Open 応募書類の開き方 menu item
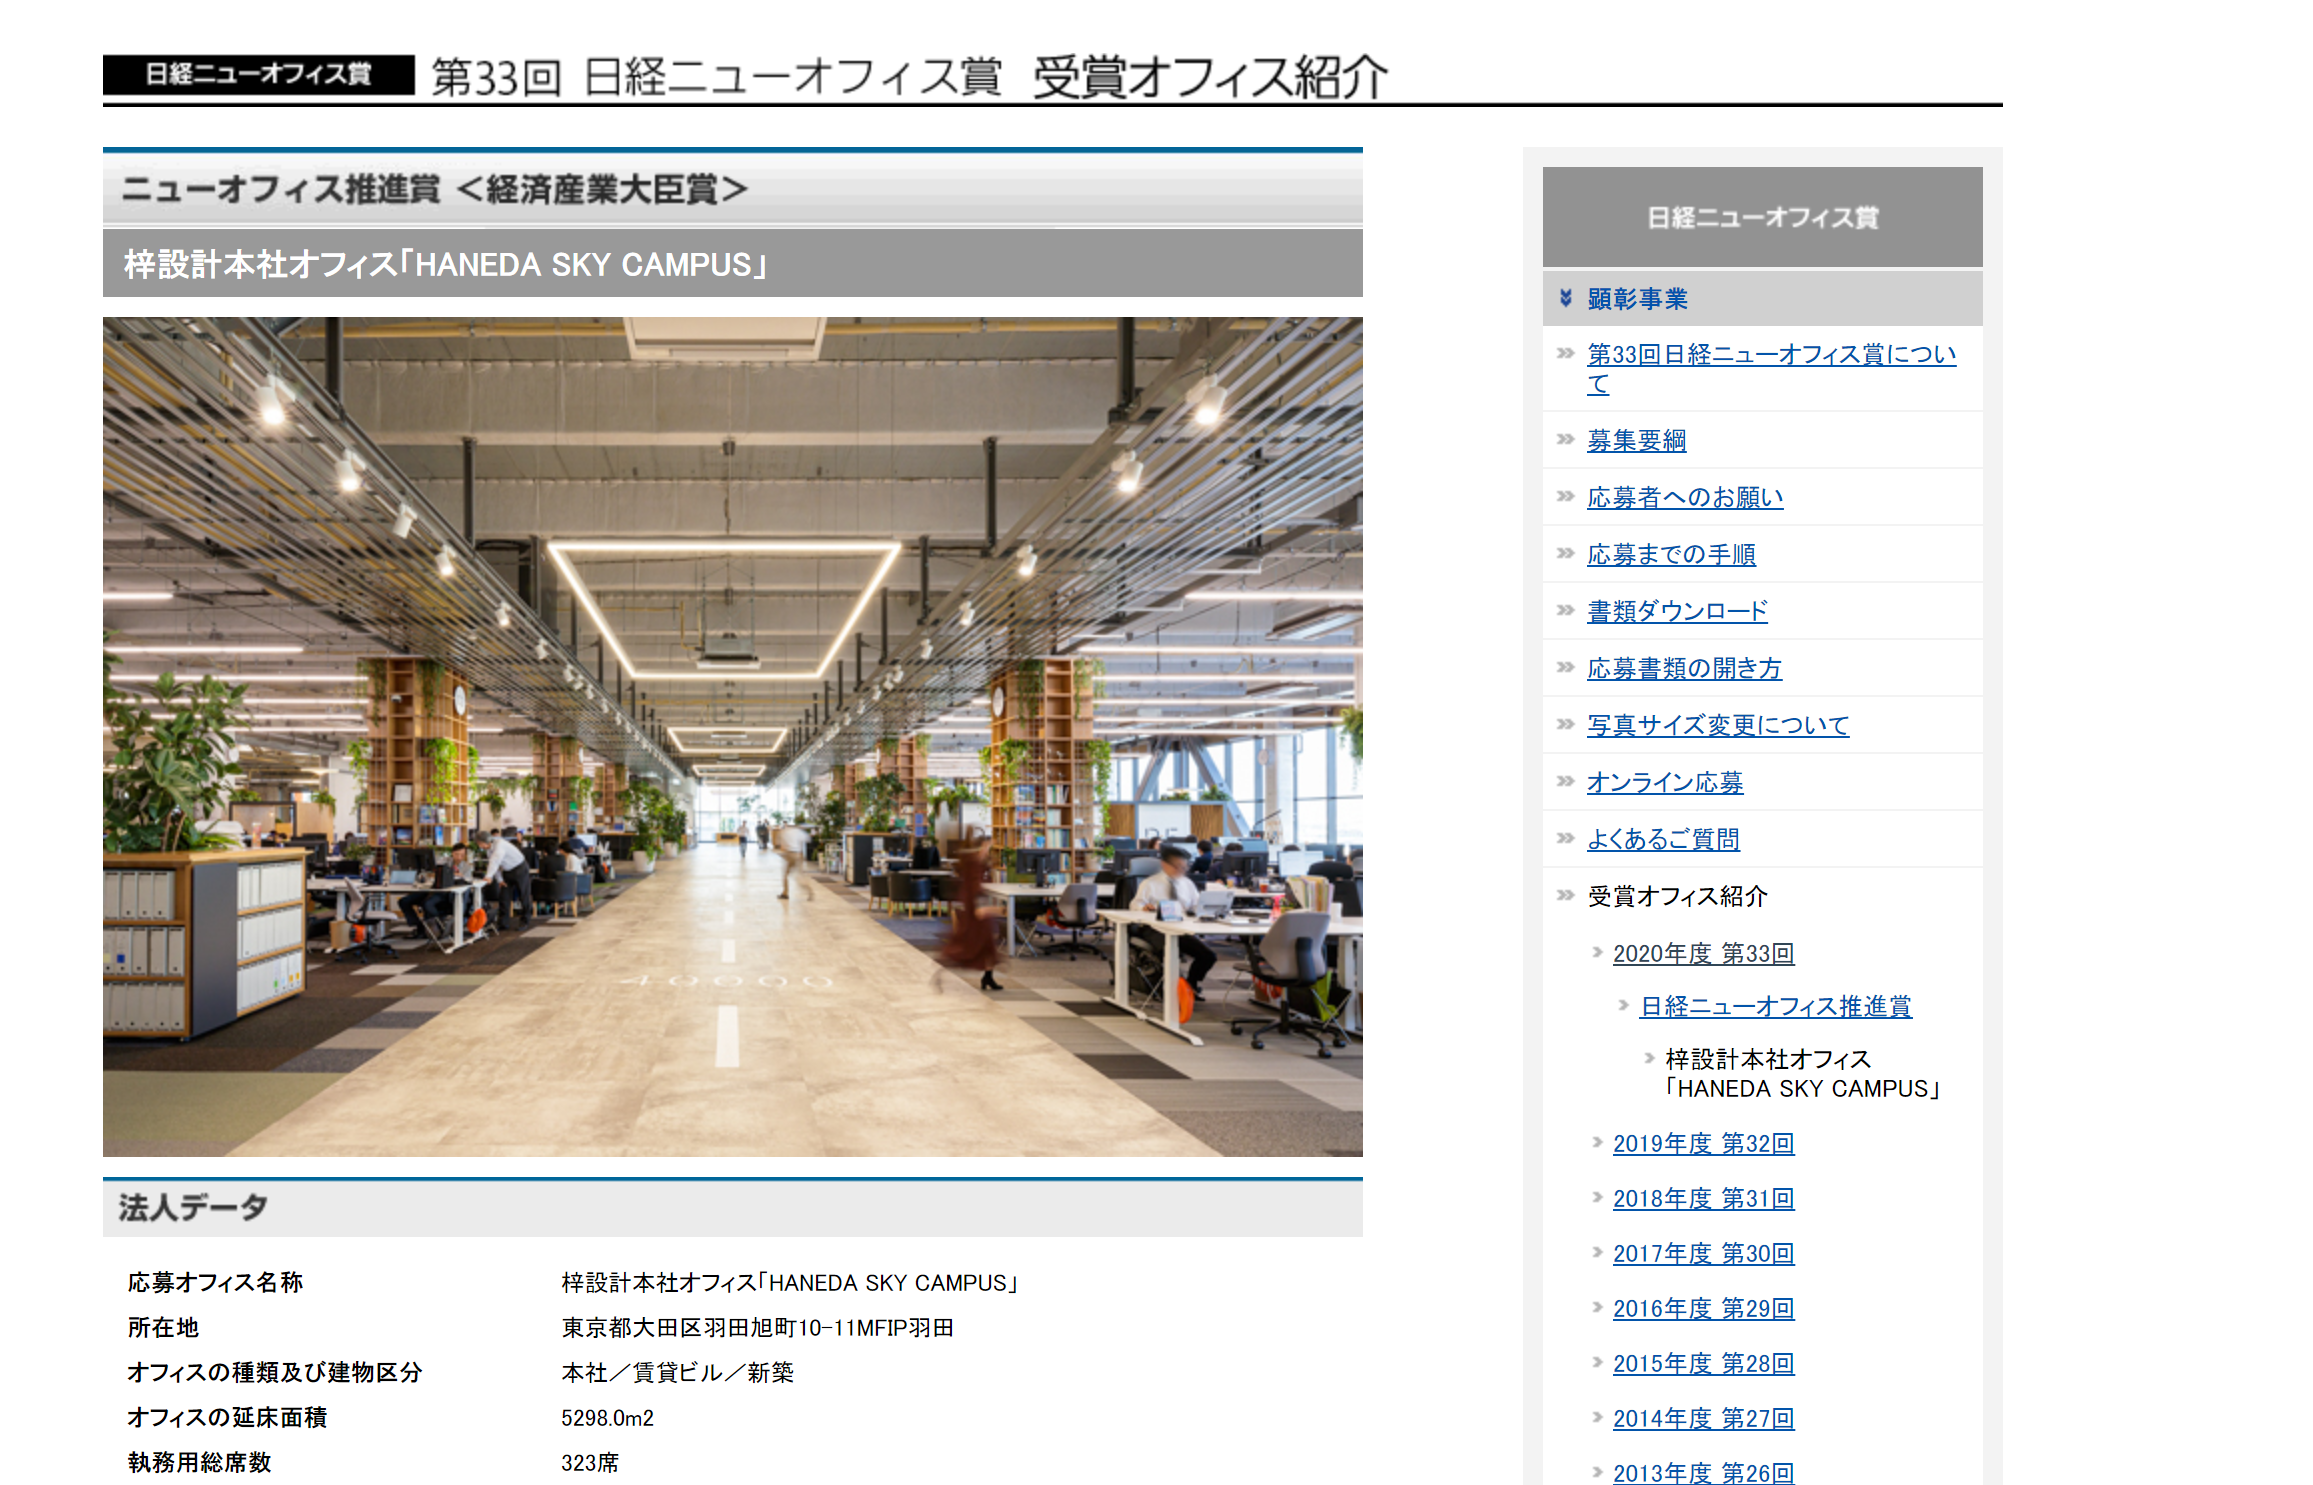Viewport: 2313px width, 1485px height. click(x=1683, y=668)
